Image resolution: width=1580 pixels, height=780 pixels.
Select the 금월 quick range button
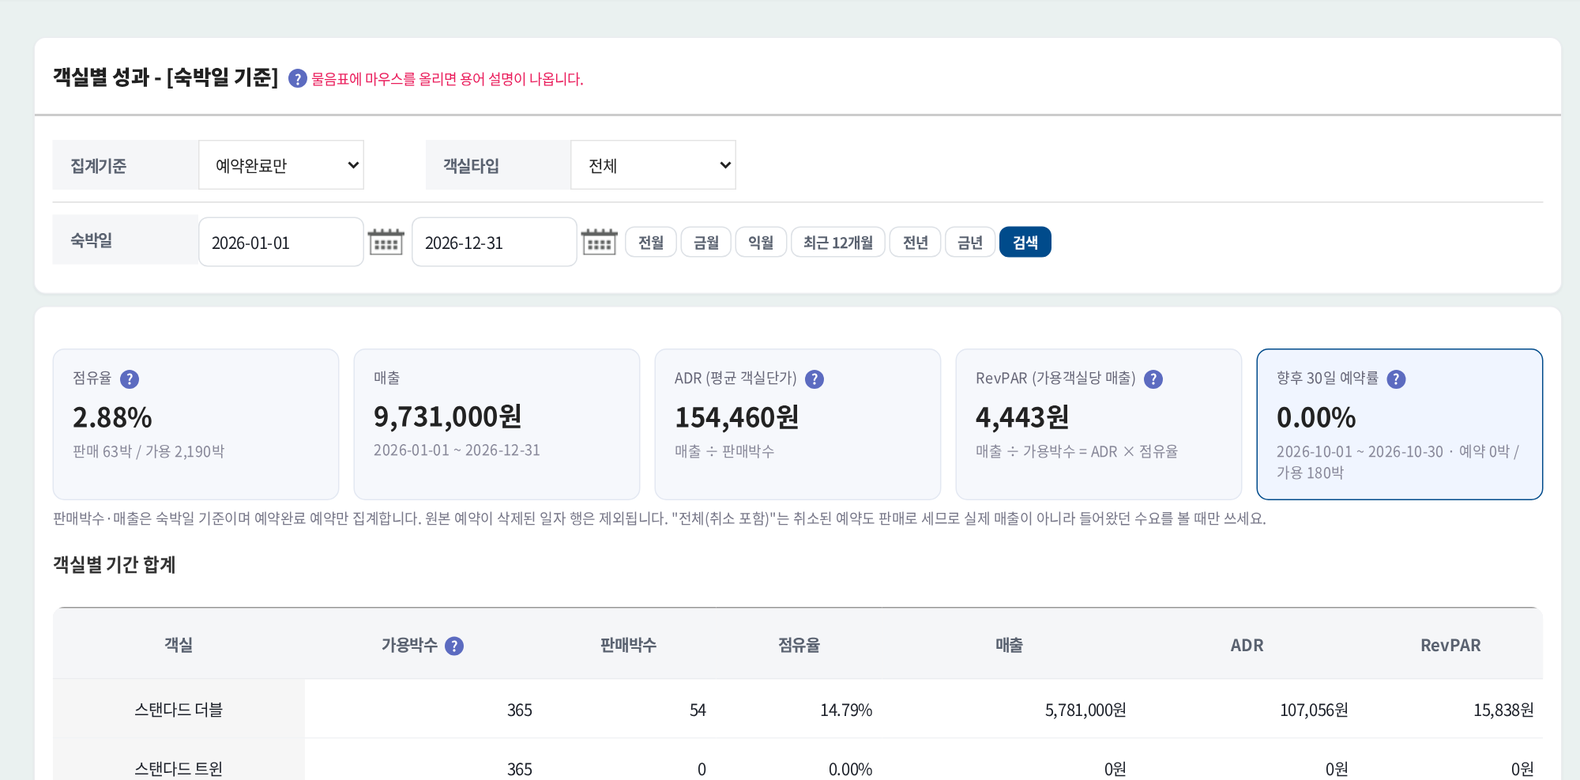[x=706, y=242]
